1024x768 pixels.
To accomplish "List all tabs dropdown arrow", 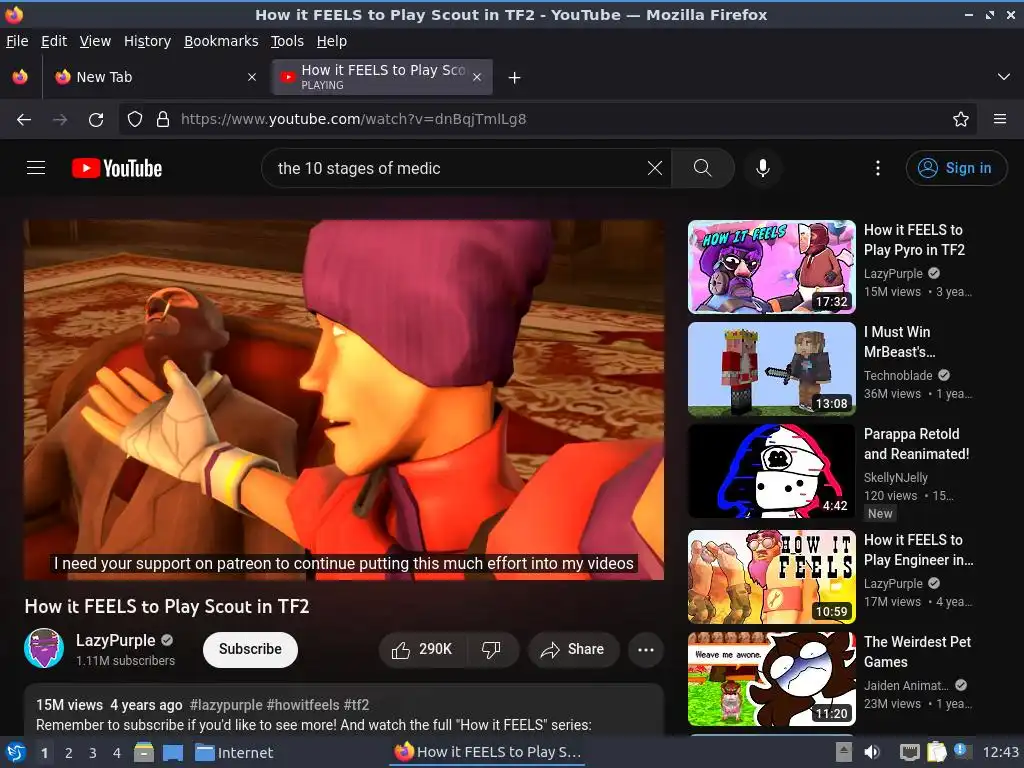I will [x=1004, y=77].
